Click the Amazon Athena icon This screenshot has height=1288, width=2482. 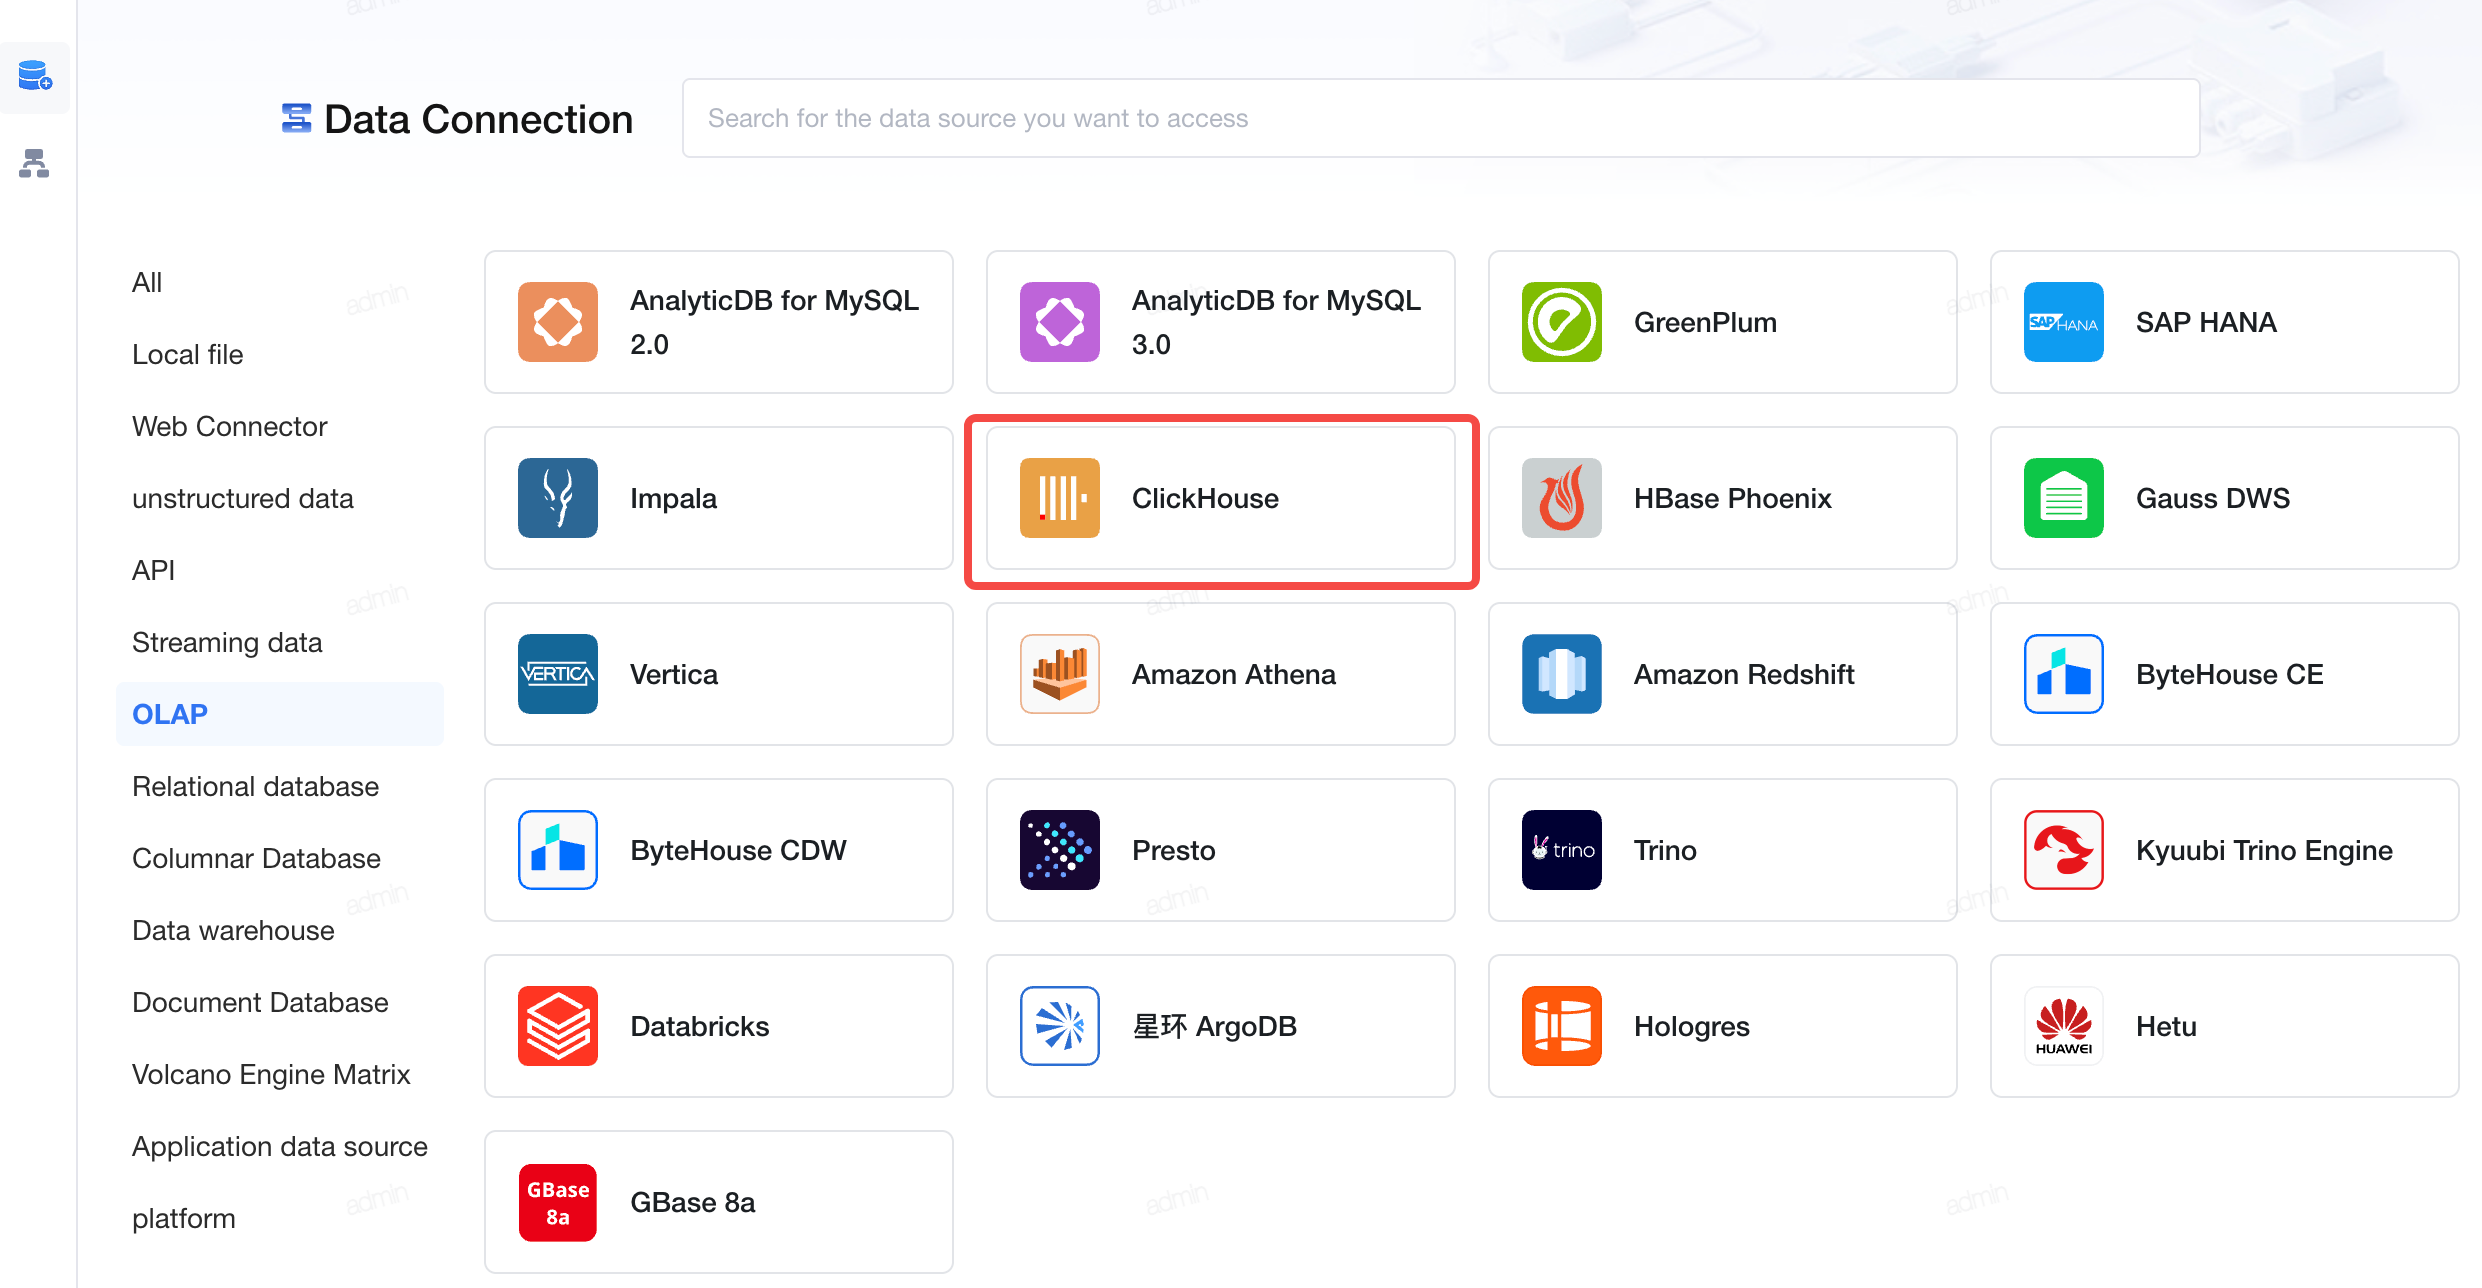1059,674
